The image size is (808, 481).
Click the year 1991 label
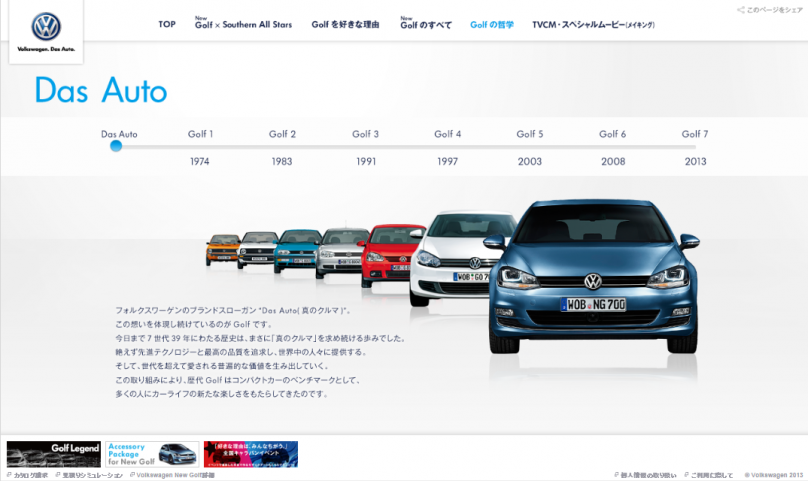[366, 161]
